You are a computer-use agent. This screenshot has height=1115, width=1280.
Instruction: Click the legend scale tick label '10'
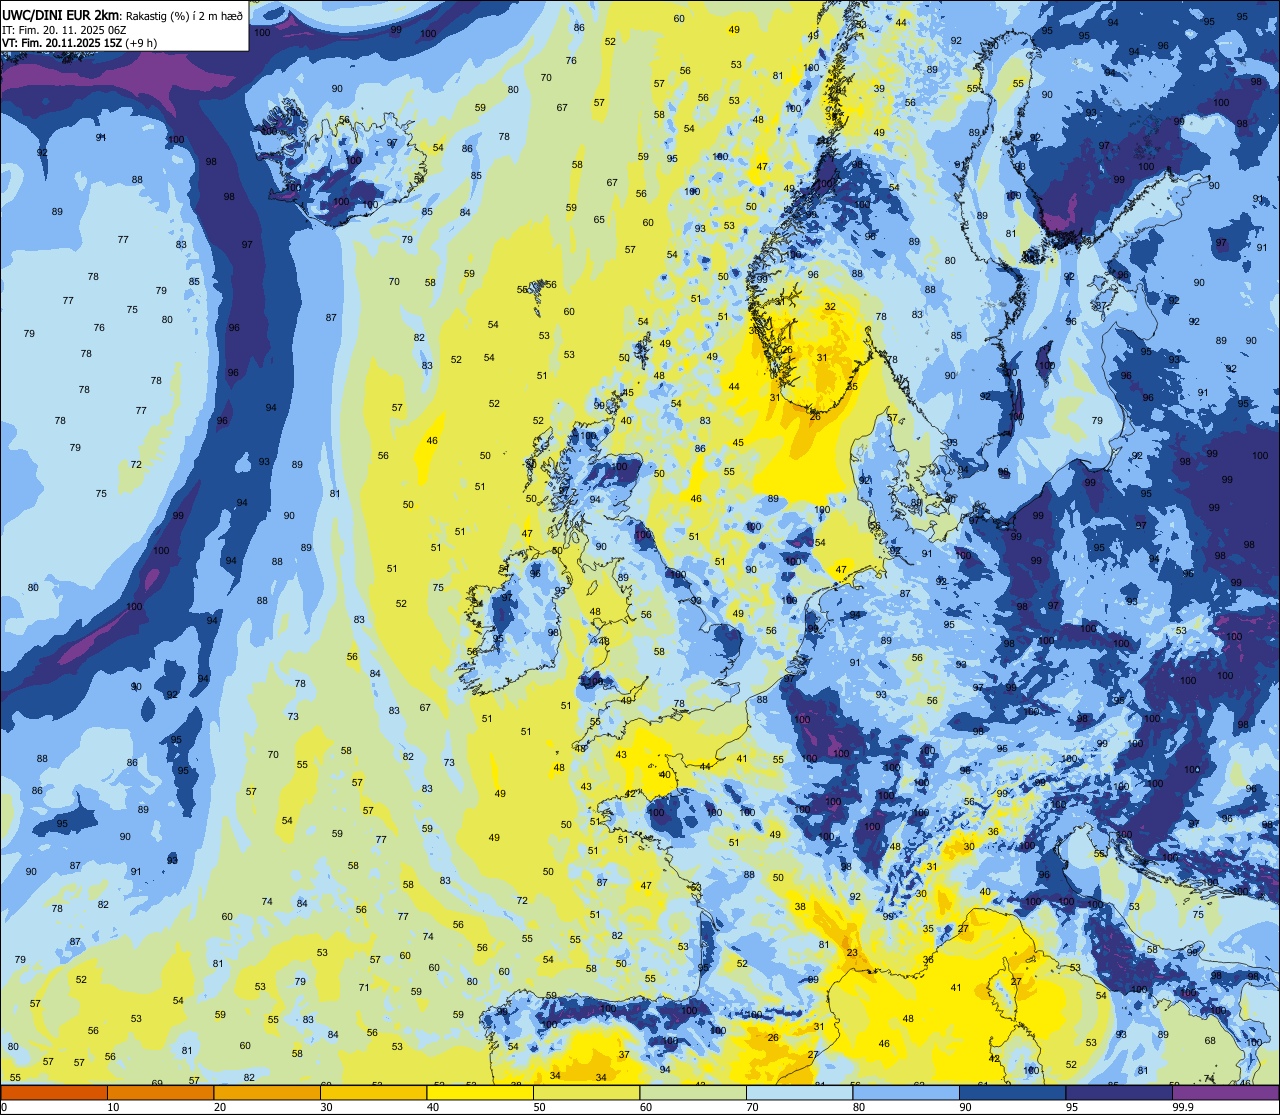113,1107
